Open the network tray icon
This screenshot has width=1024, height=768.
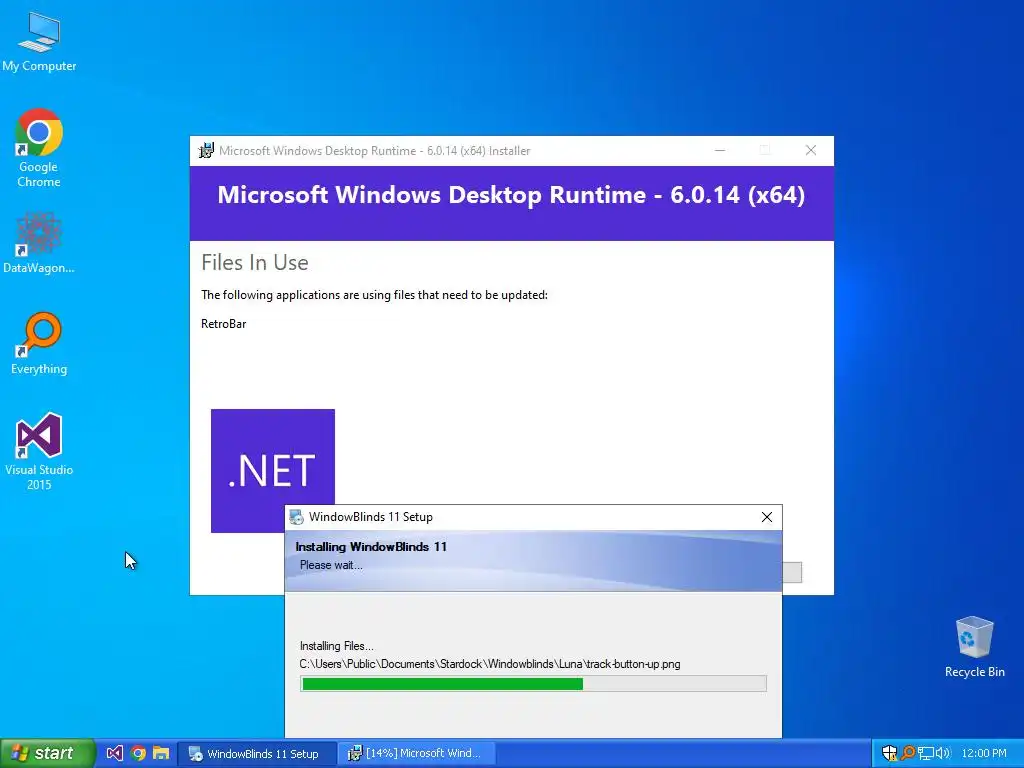coord(925,753)
